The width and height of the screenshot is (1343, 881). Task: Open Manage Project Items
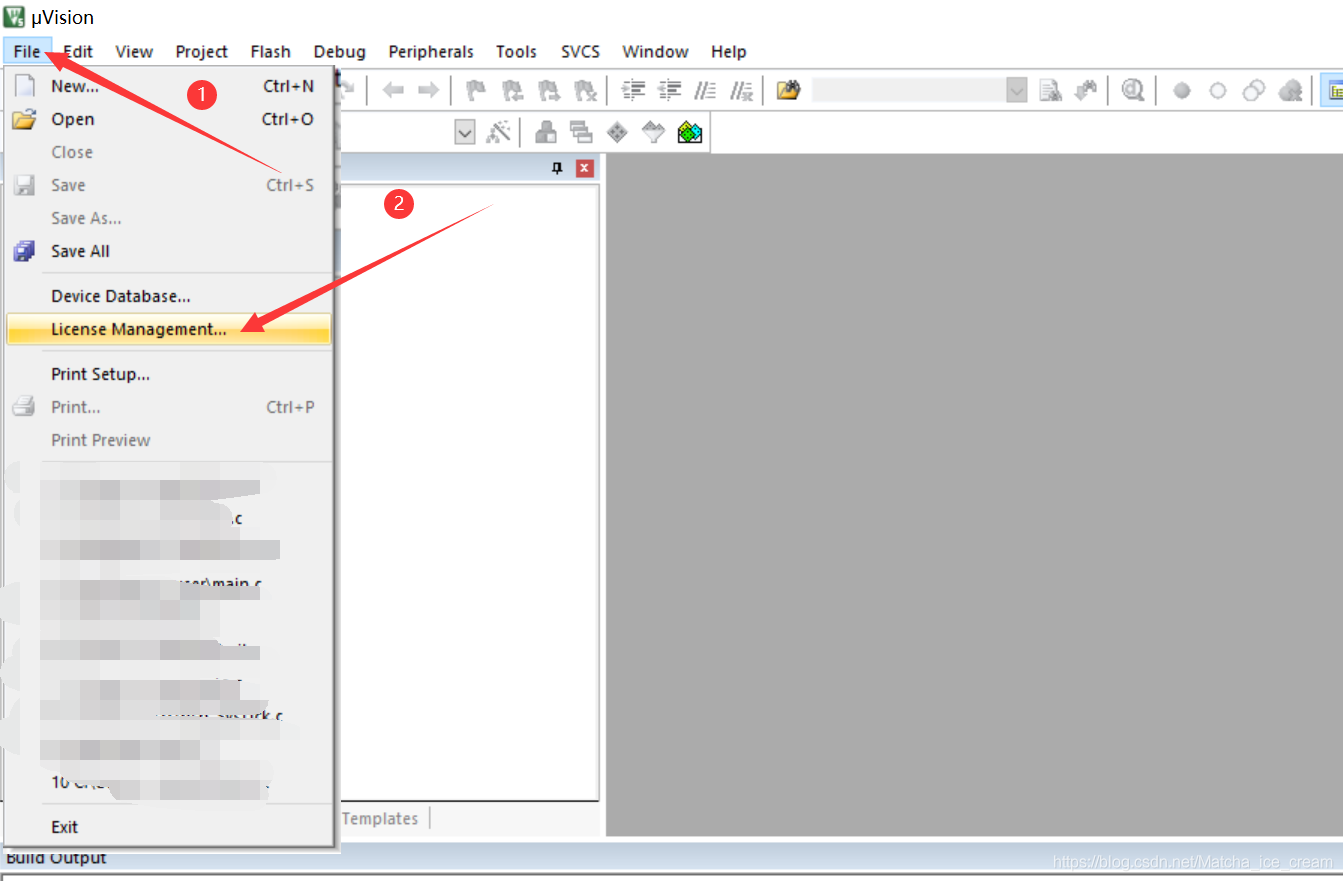[x=546, y=132]
